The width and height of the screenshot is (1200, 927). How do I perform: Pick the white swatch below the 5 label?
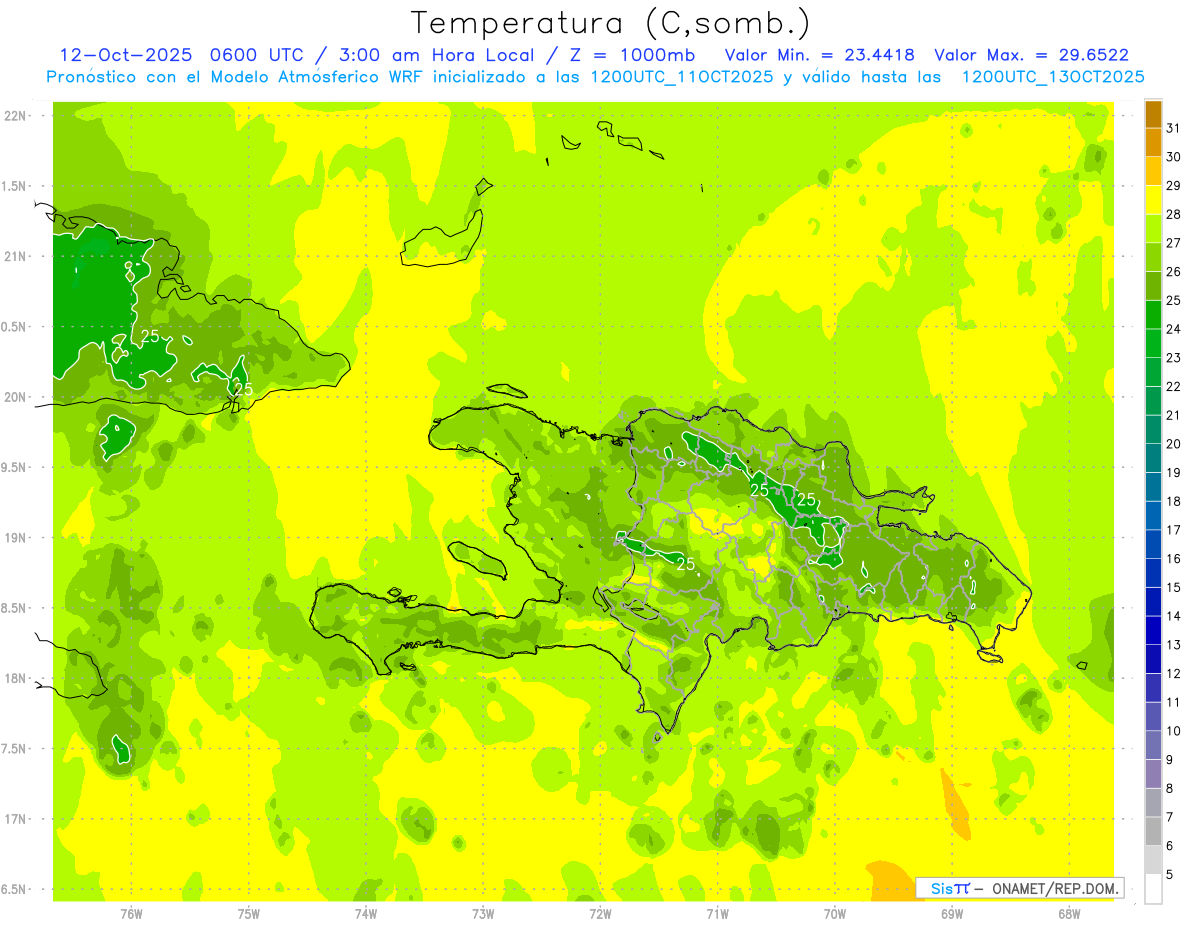coord(1153,889)
